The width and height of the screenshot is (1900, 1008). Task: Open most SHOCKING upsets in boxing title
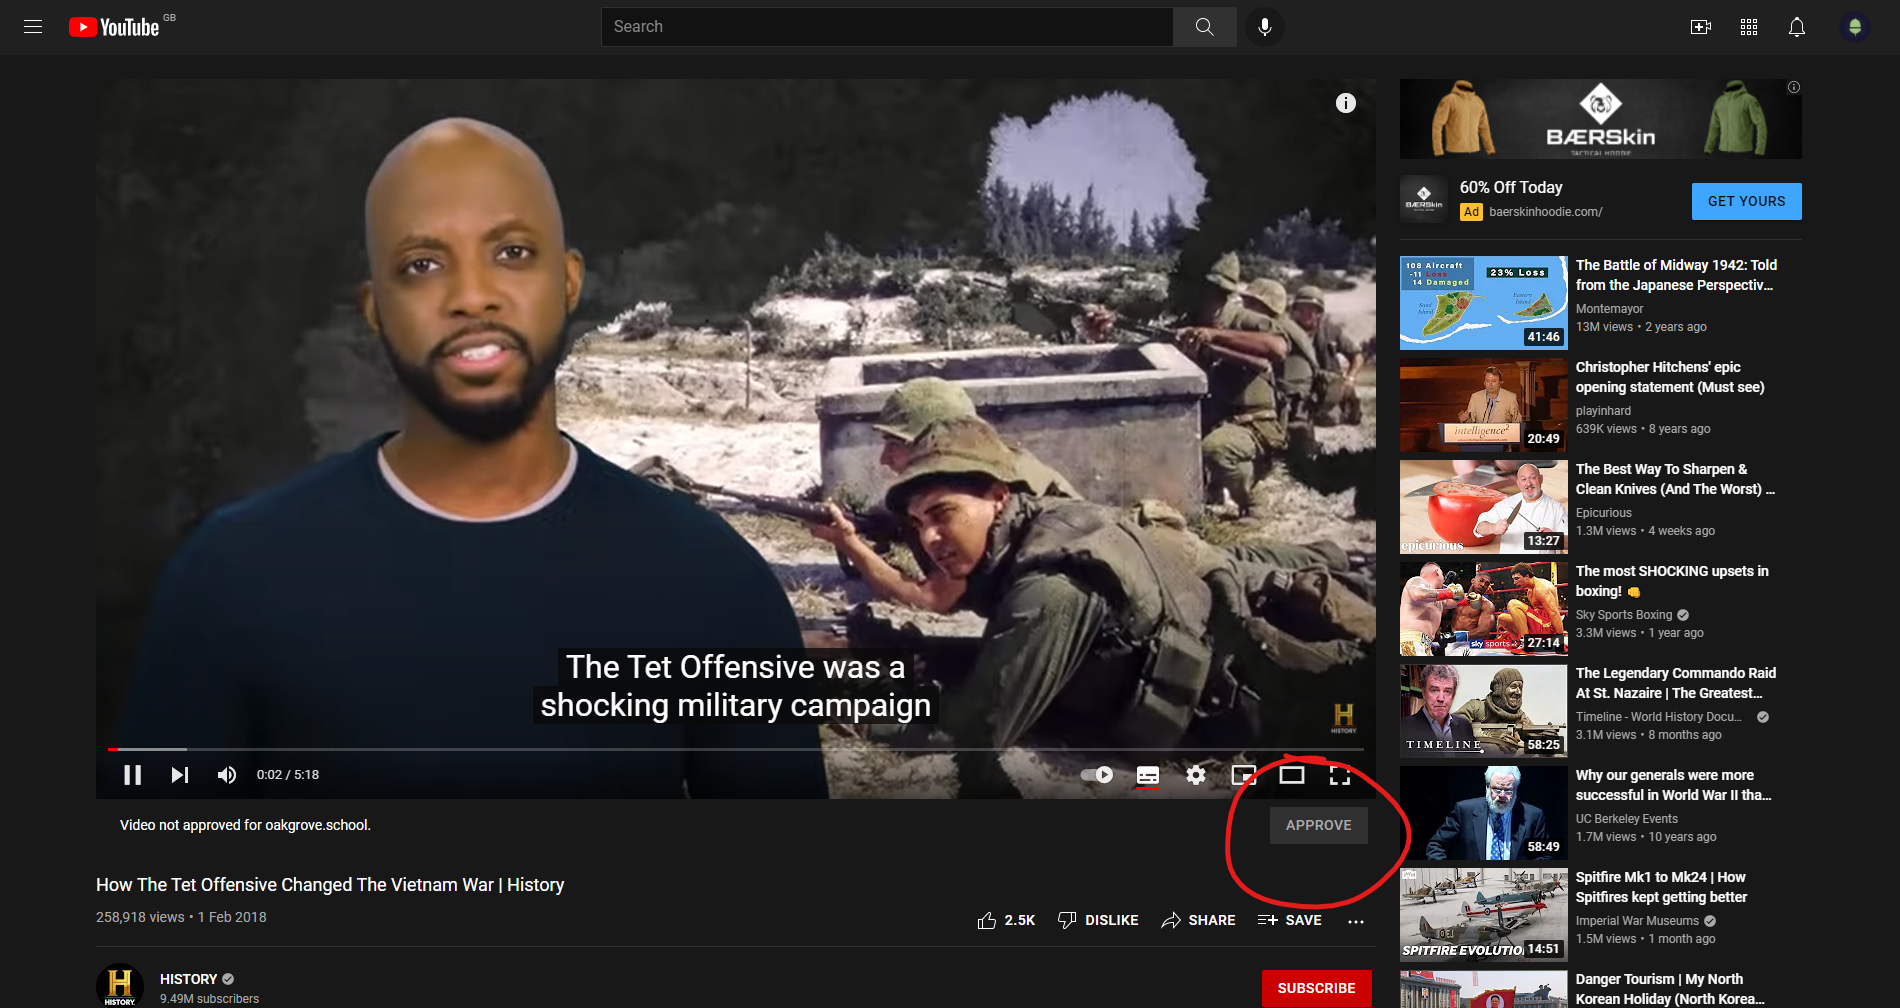1672,581
